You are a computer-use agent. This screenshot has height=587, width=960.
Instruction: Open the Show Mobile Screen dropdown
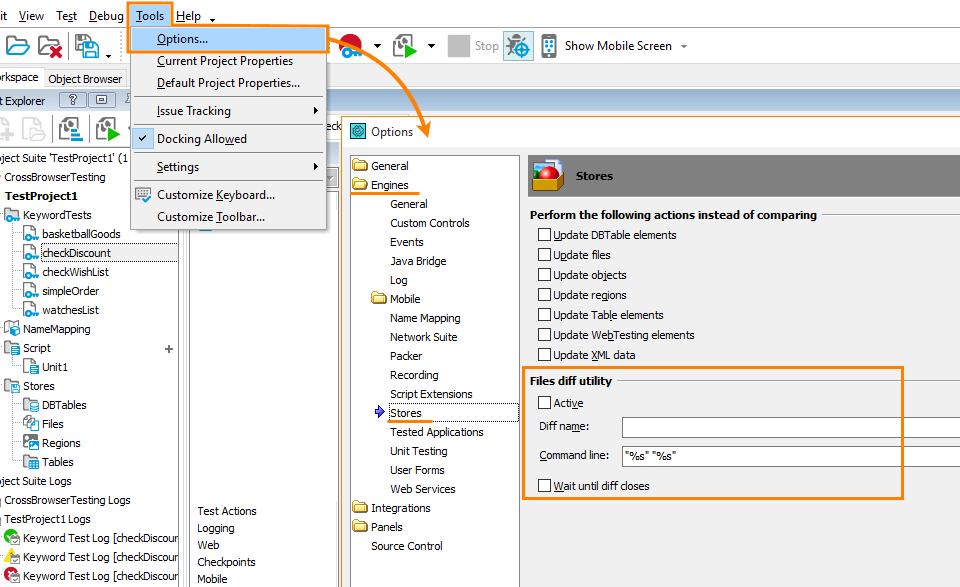[x=685, y=45]
